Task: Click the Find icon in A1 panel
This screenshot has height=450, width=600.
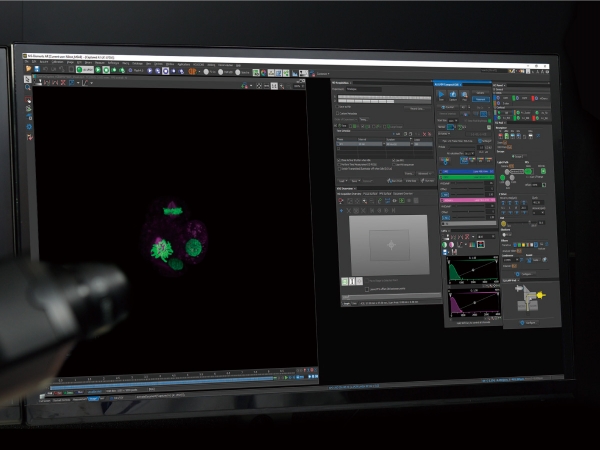Action: click(x=465, y=96)
